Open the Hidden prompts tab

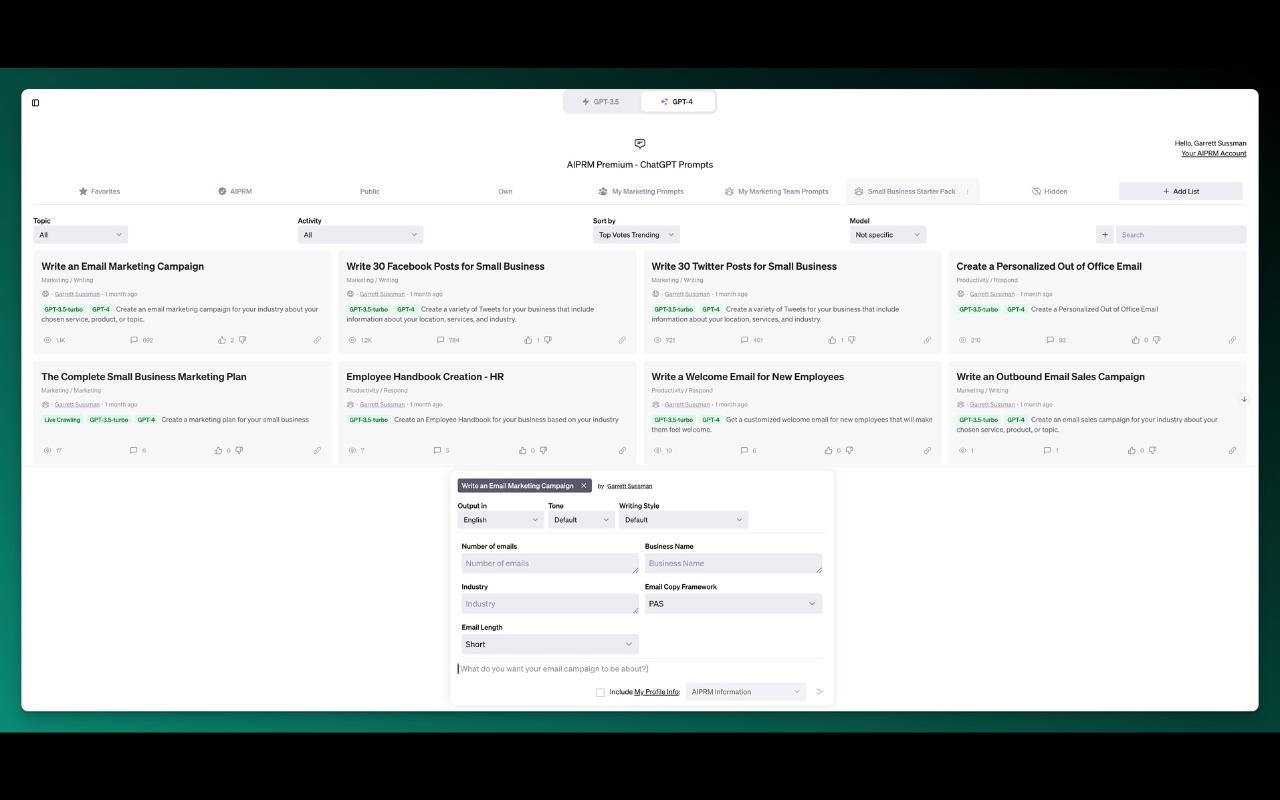pyautogui.click(x=1049, y=191)
